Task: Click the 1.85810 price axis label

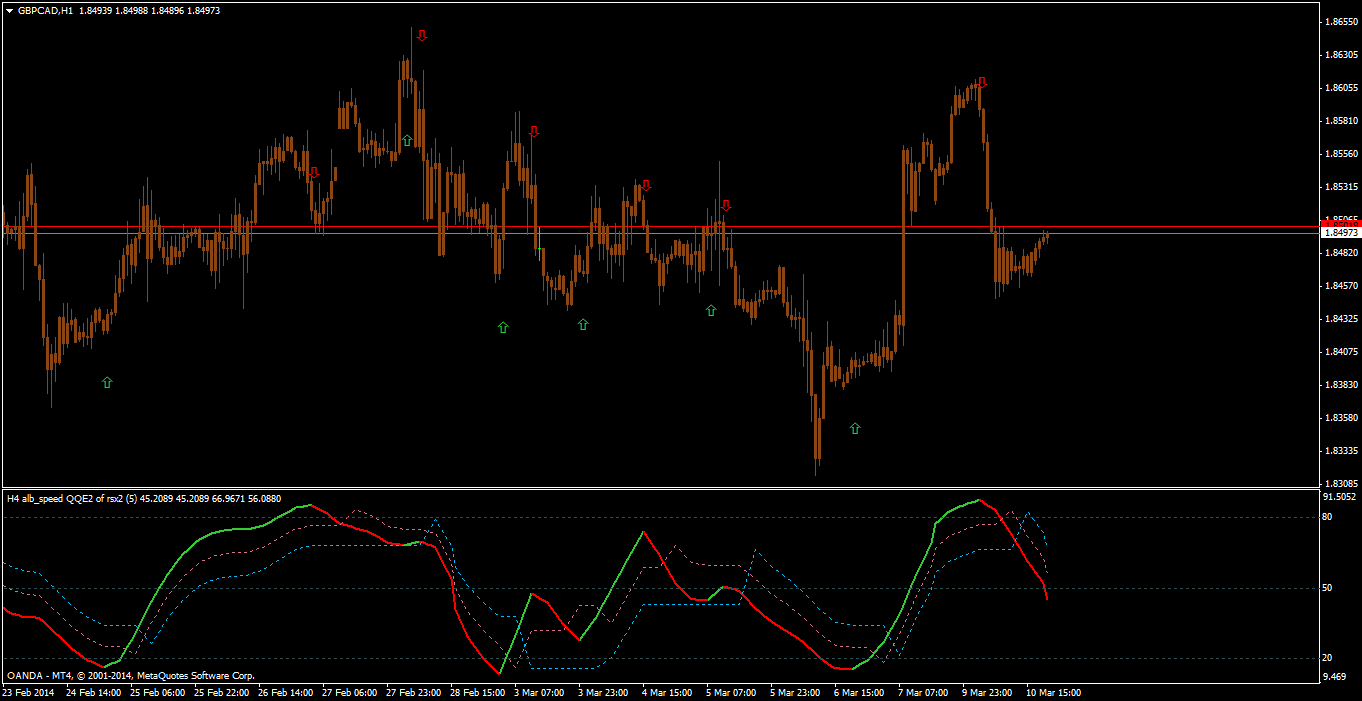Action: pyautogui.click(x=1339, y=121)
